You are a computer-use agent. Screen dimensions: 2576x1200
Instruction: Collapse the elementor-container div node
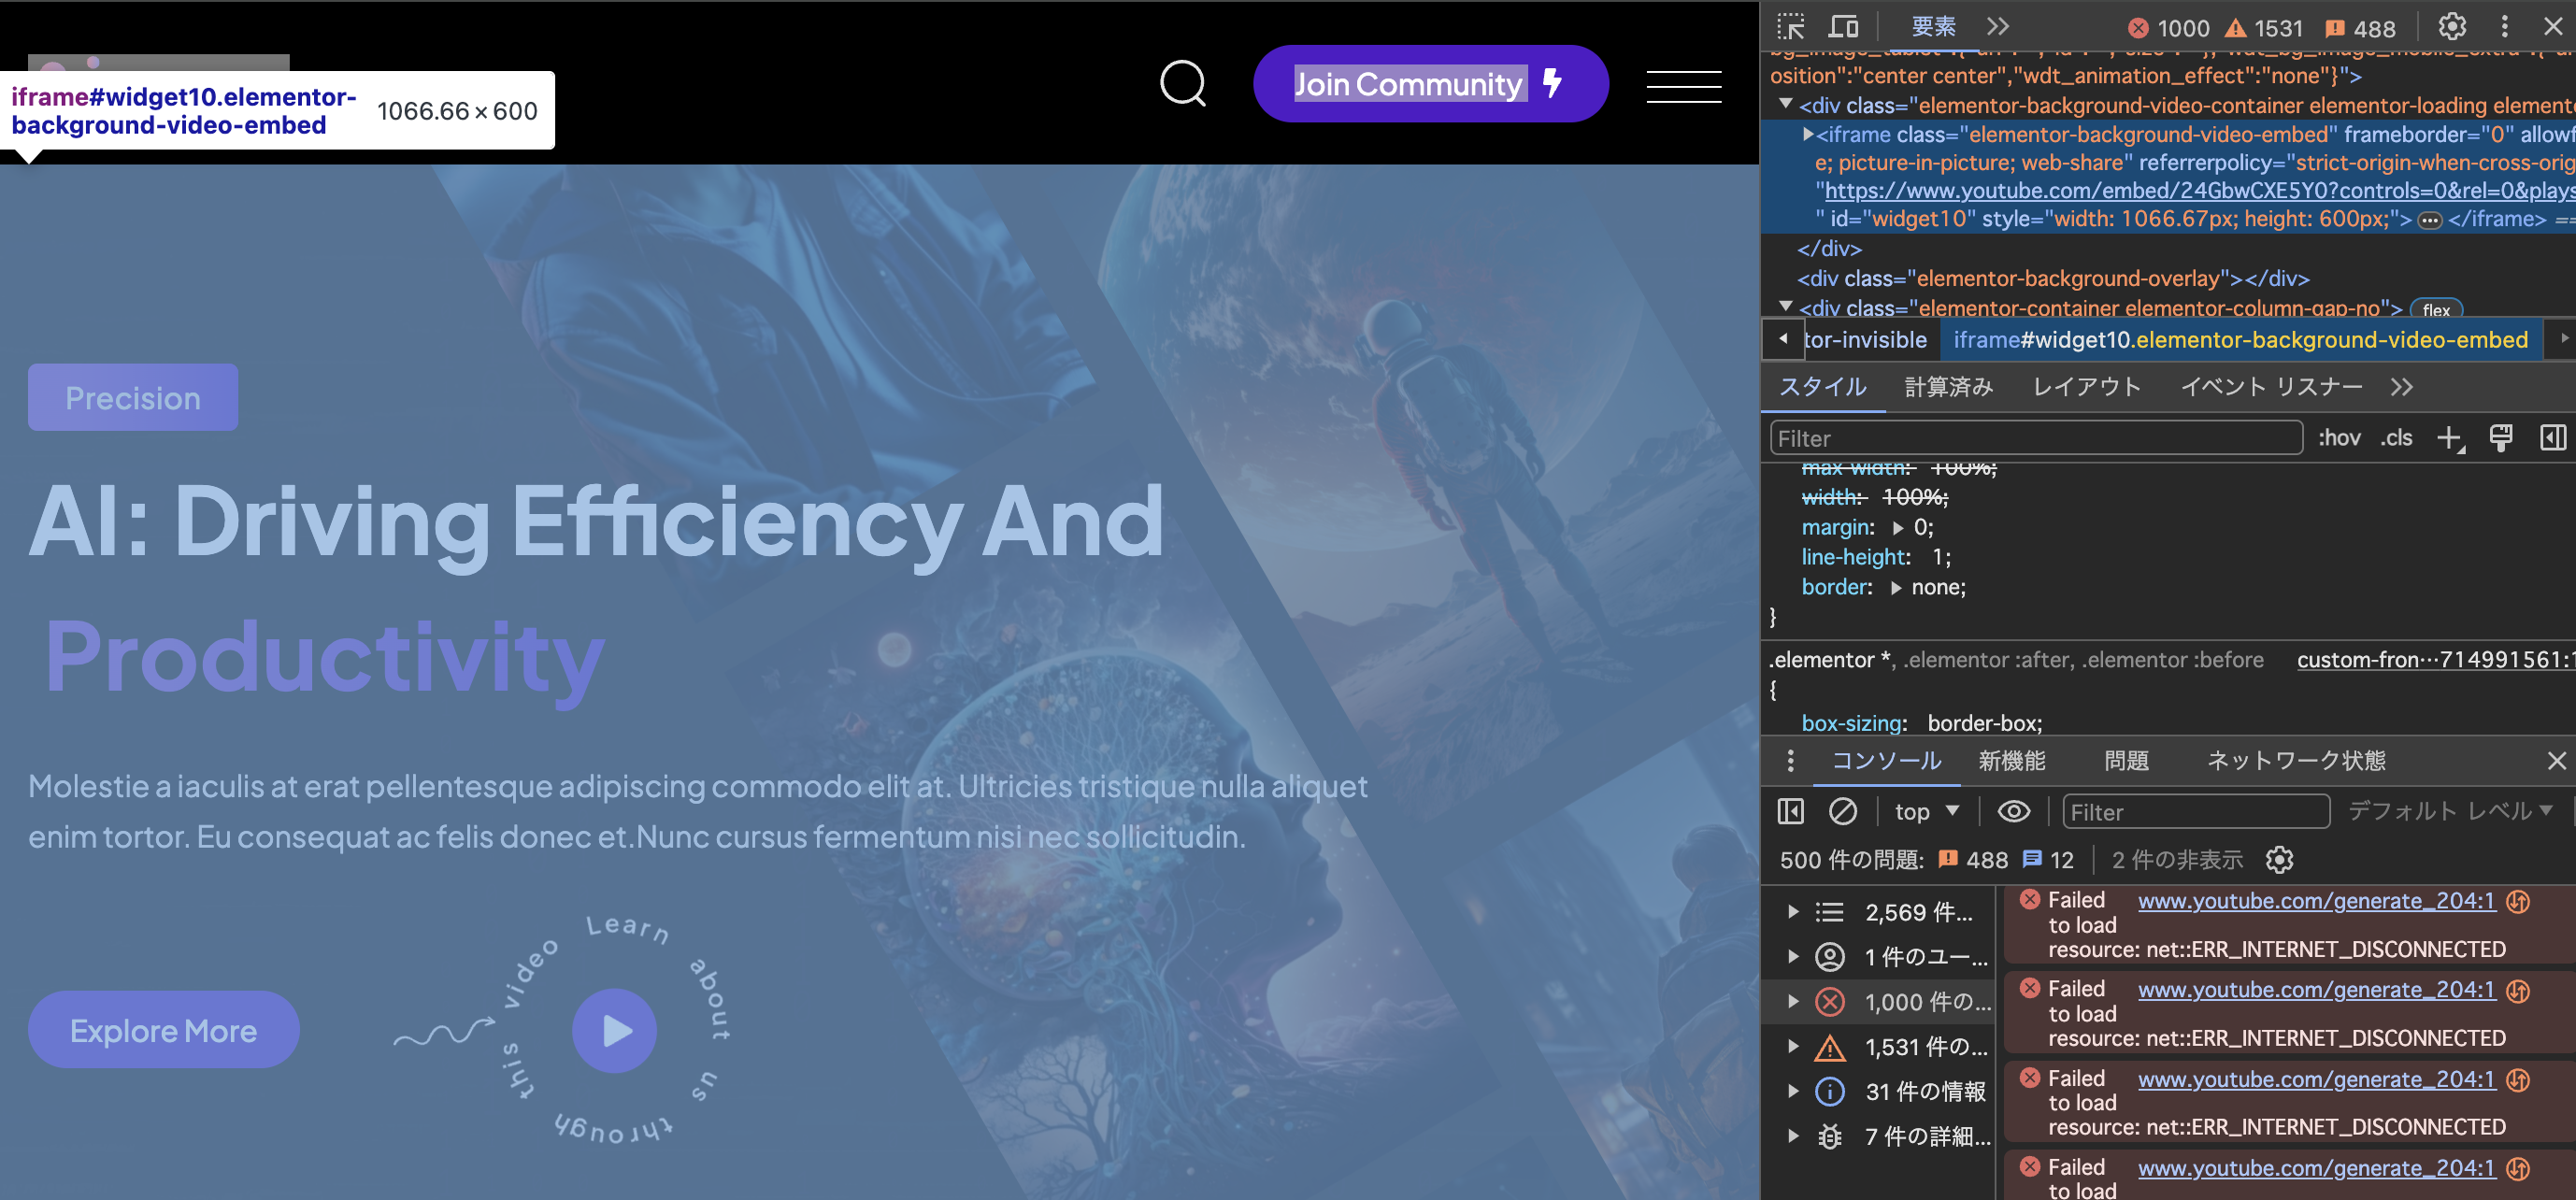click(1785, 307)
